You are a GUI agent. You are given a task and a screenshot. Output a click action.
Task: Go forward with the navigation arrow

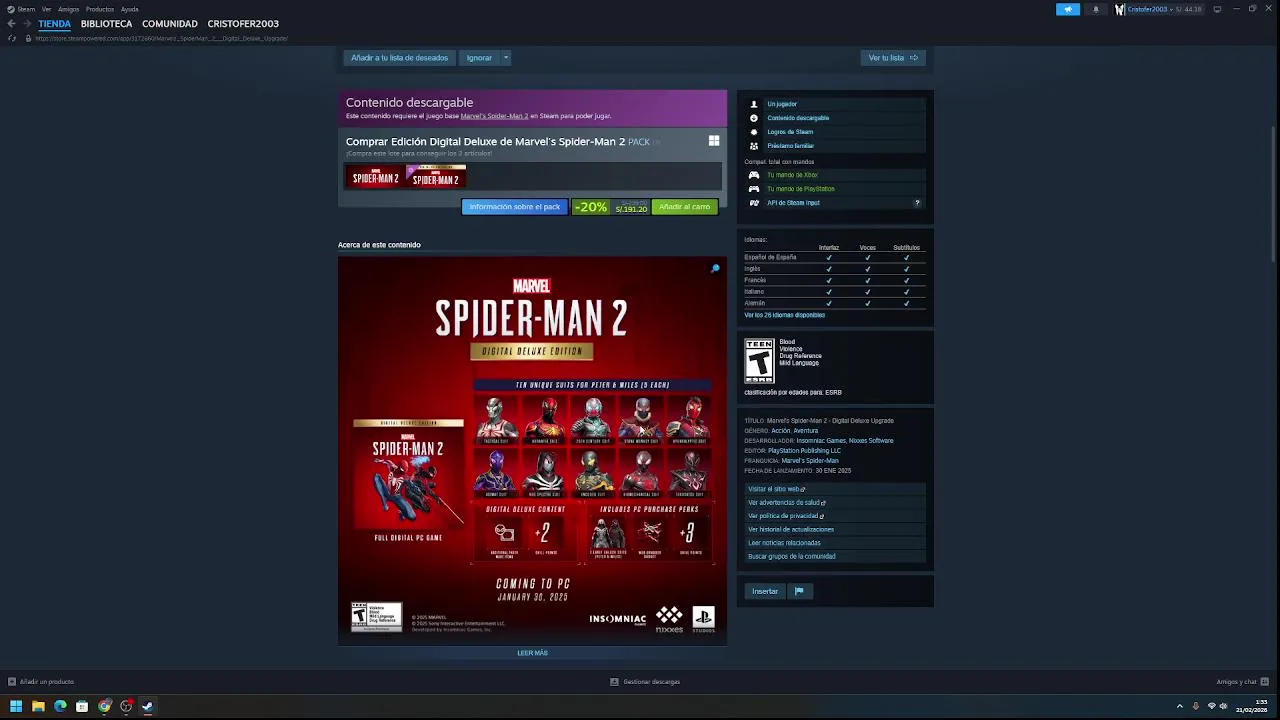[26, 24]
